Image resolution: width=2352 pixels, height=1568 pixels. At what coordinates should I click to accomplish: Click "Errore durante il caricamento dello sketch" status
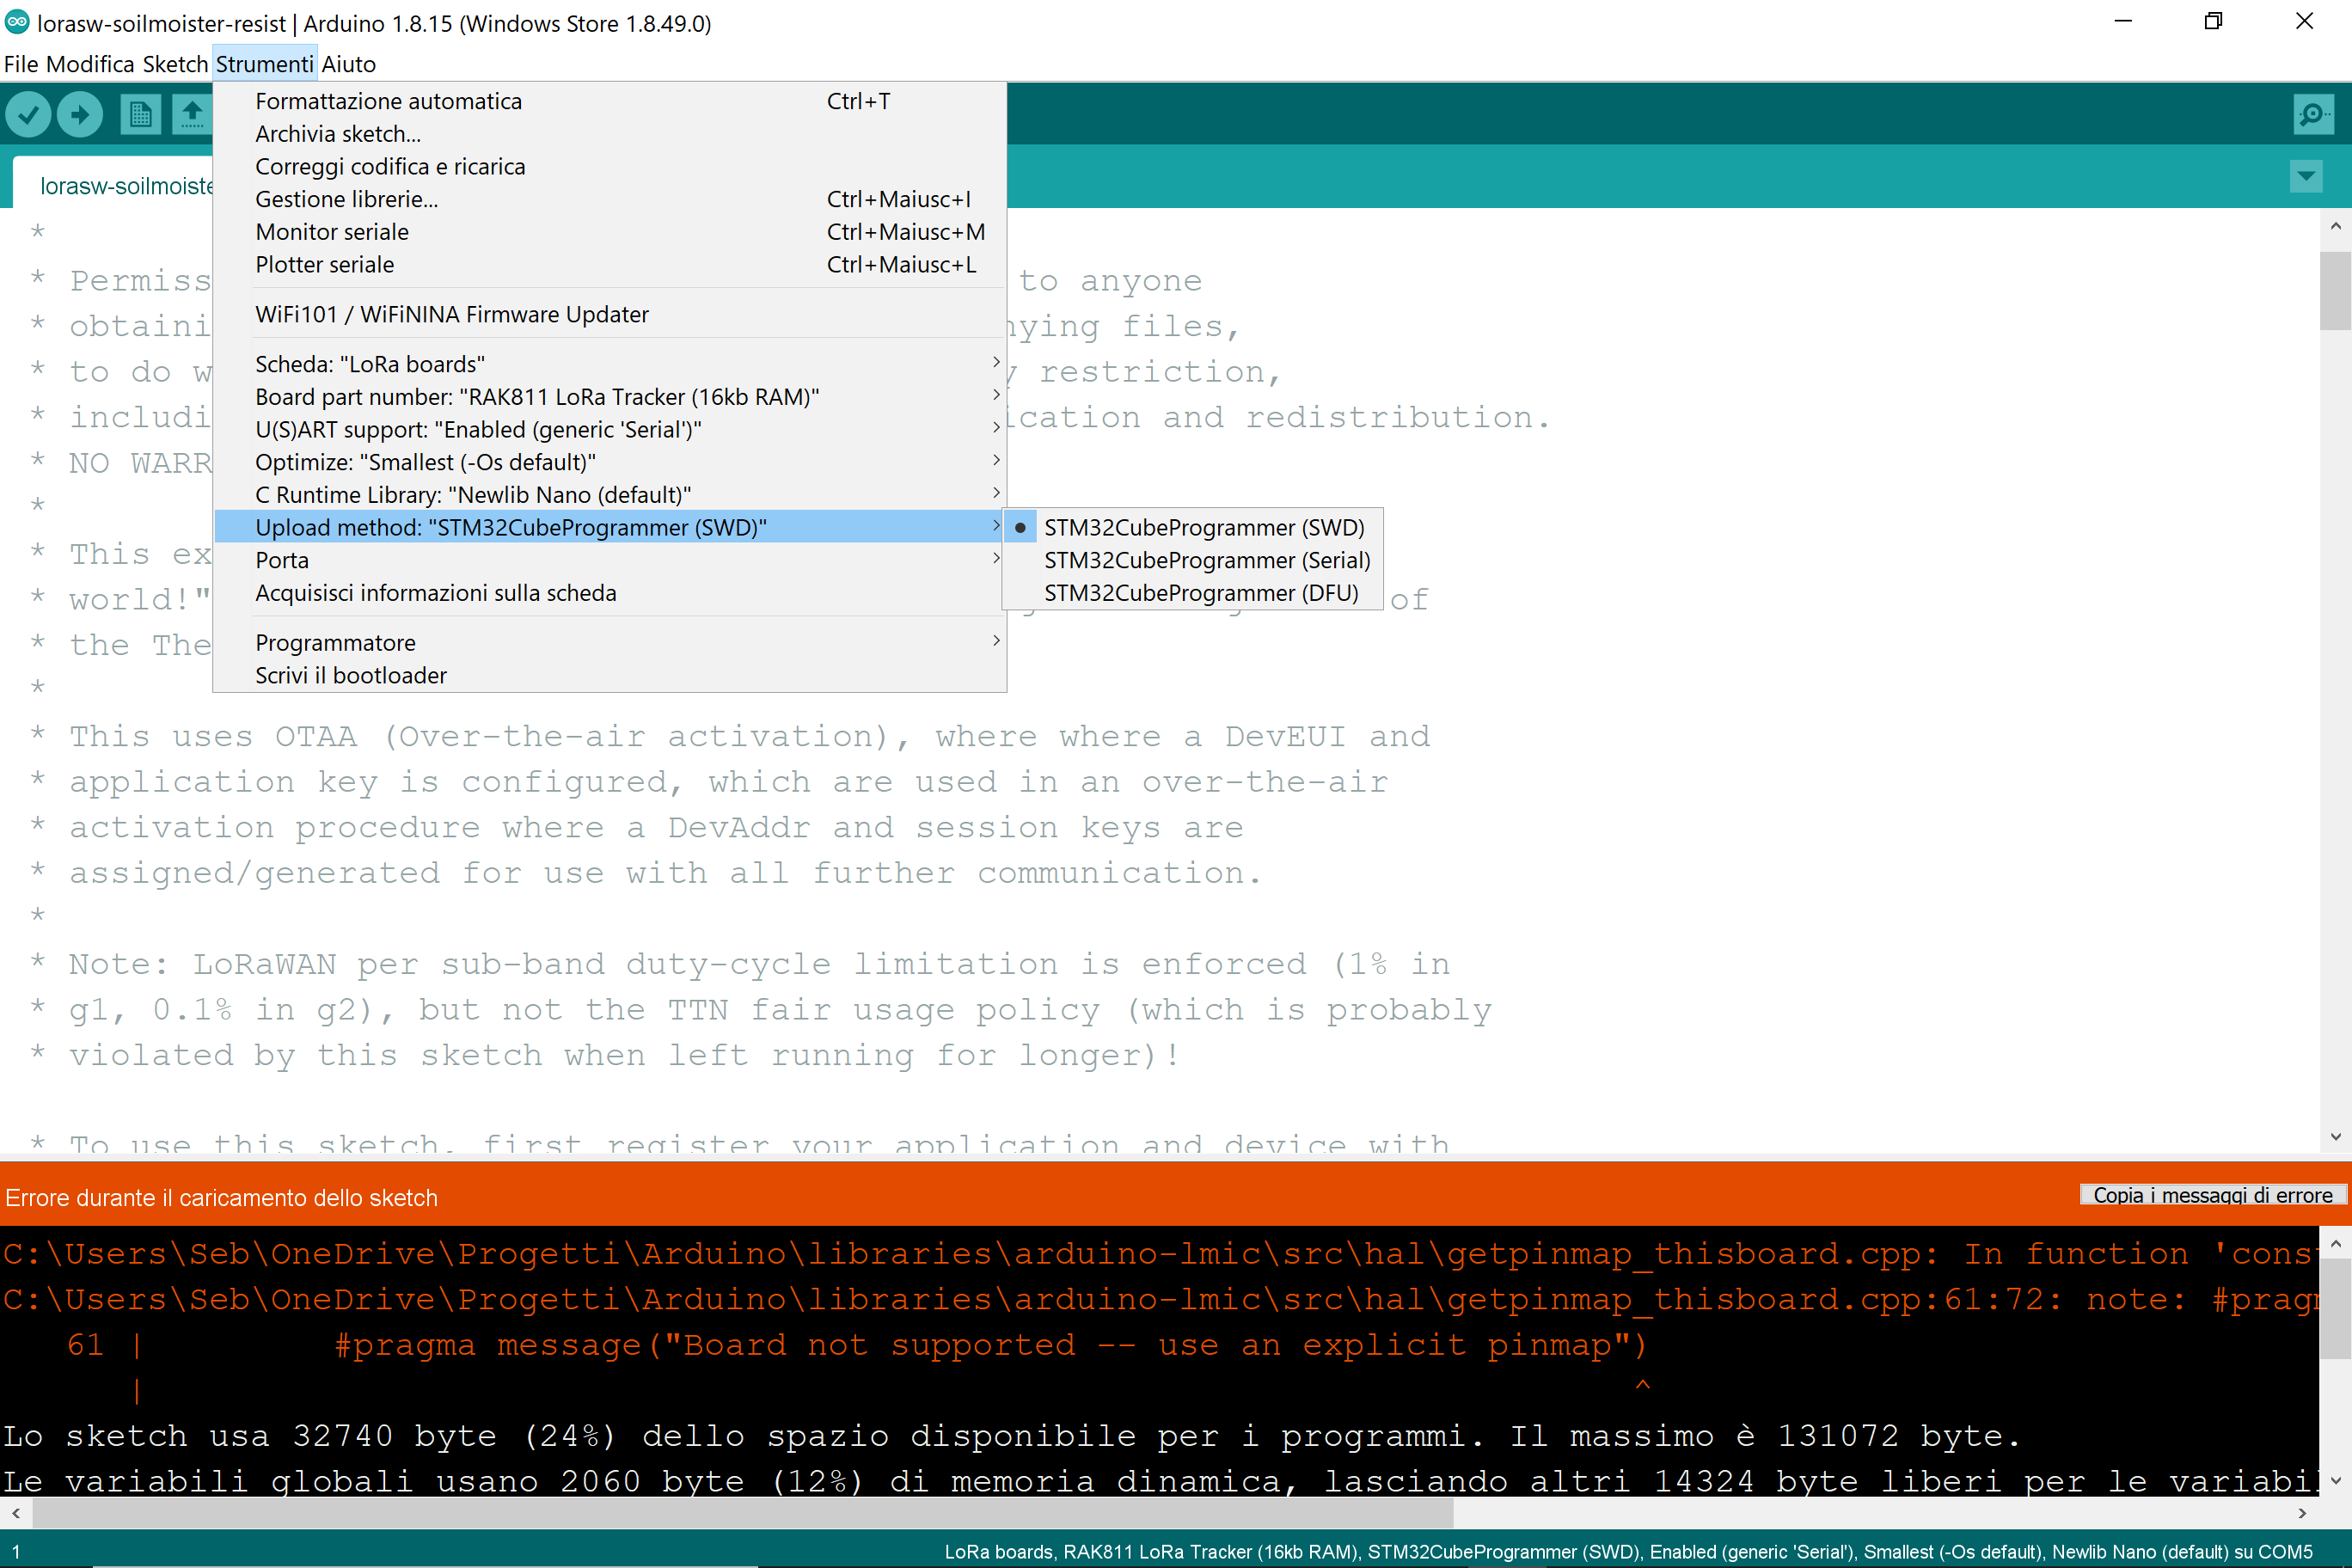pos(221,1197)
